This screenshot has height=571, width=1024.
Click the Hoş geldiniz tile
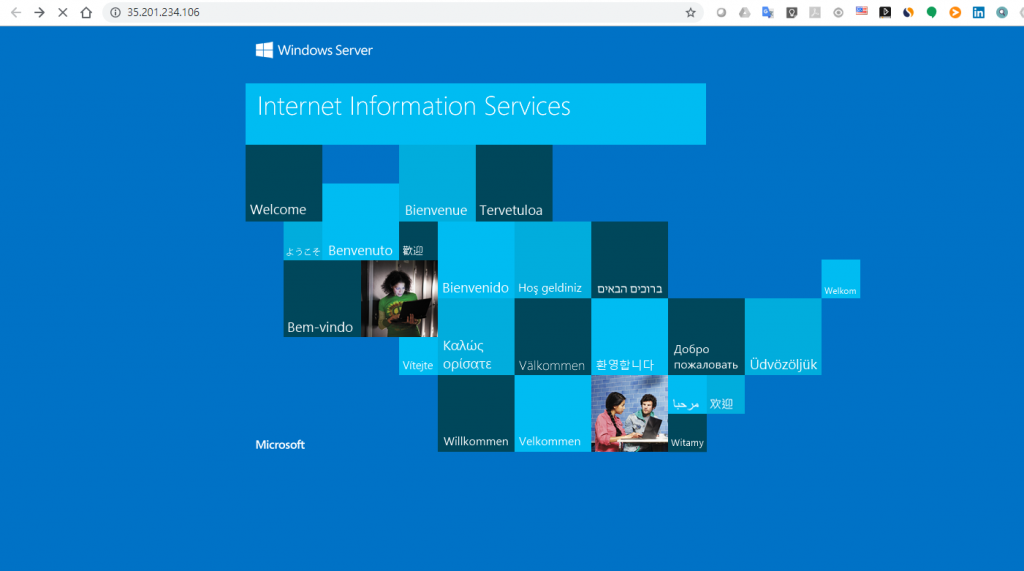pyautogui.click(x=552, y=260)
